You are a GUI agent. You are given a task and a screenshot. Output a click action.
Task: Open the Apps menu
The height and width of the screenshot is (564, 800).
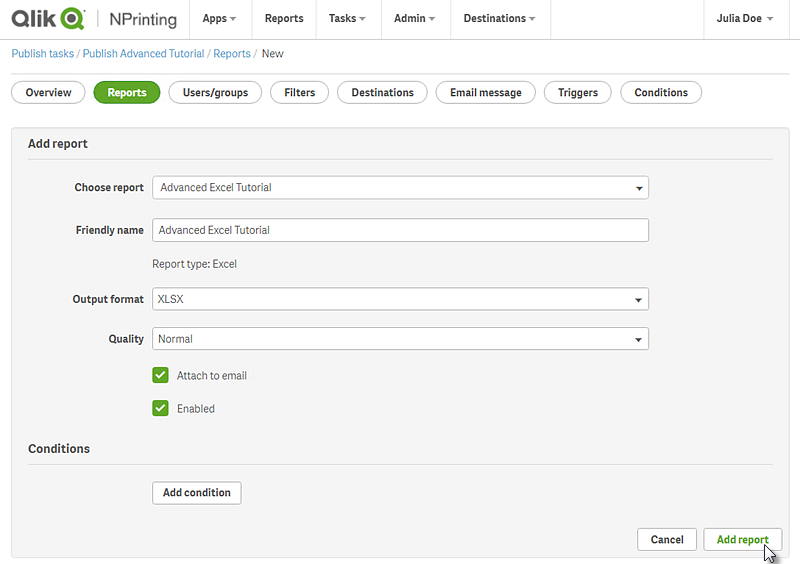click(x=219, y=19)
